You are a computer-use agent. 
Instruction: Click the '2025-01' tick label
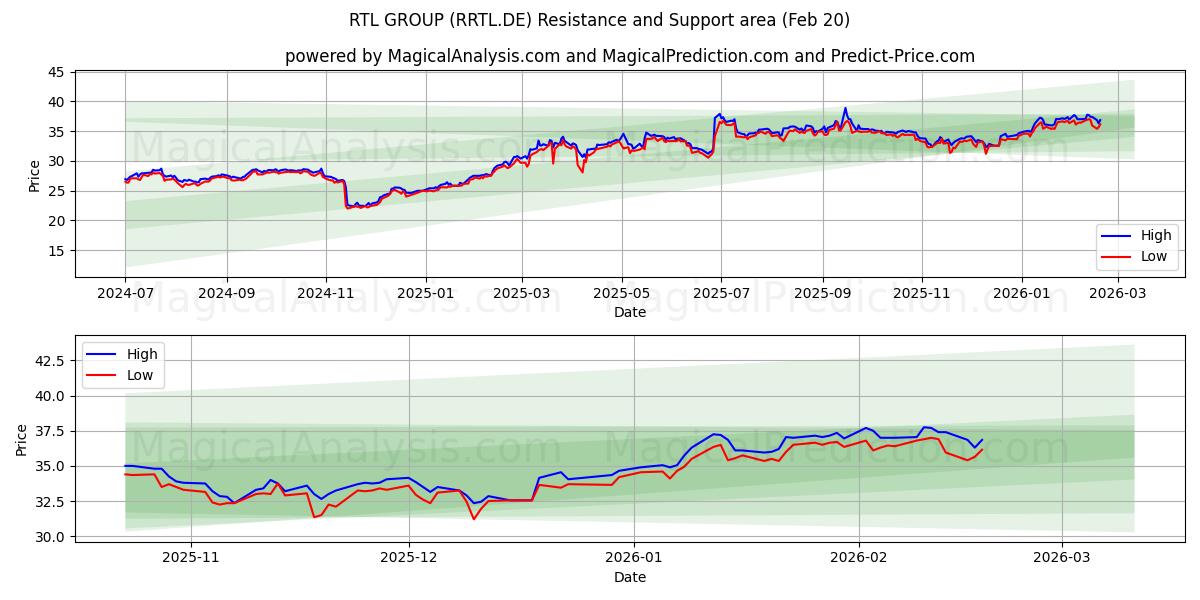pyautogui.click(x=426, y=294)
